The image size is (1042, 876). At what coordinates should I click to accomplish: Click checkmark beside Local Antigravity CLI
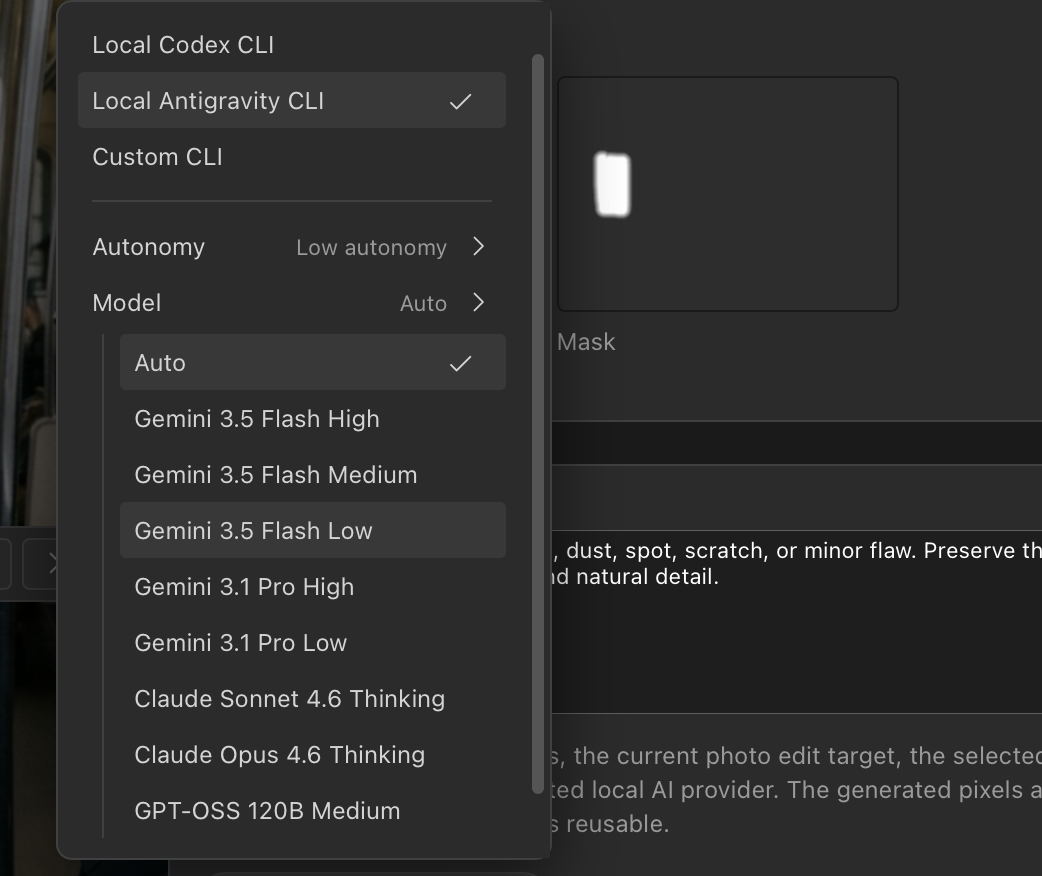[x=461, y=101]
